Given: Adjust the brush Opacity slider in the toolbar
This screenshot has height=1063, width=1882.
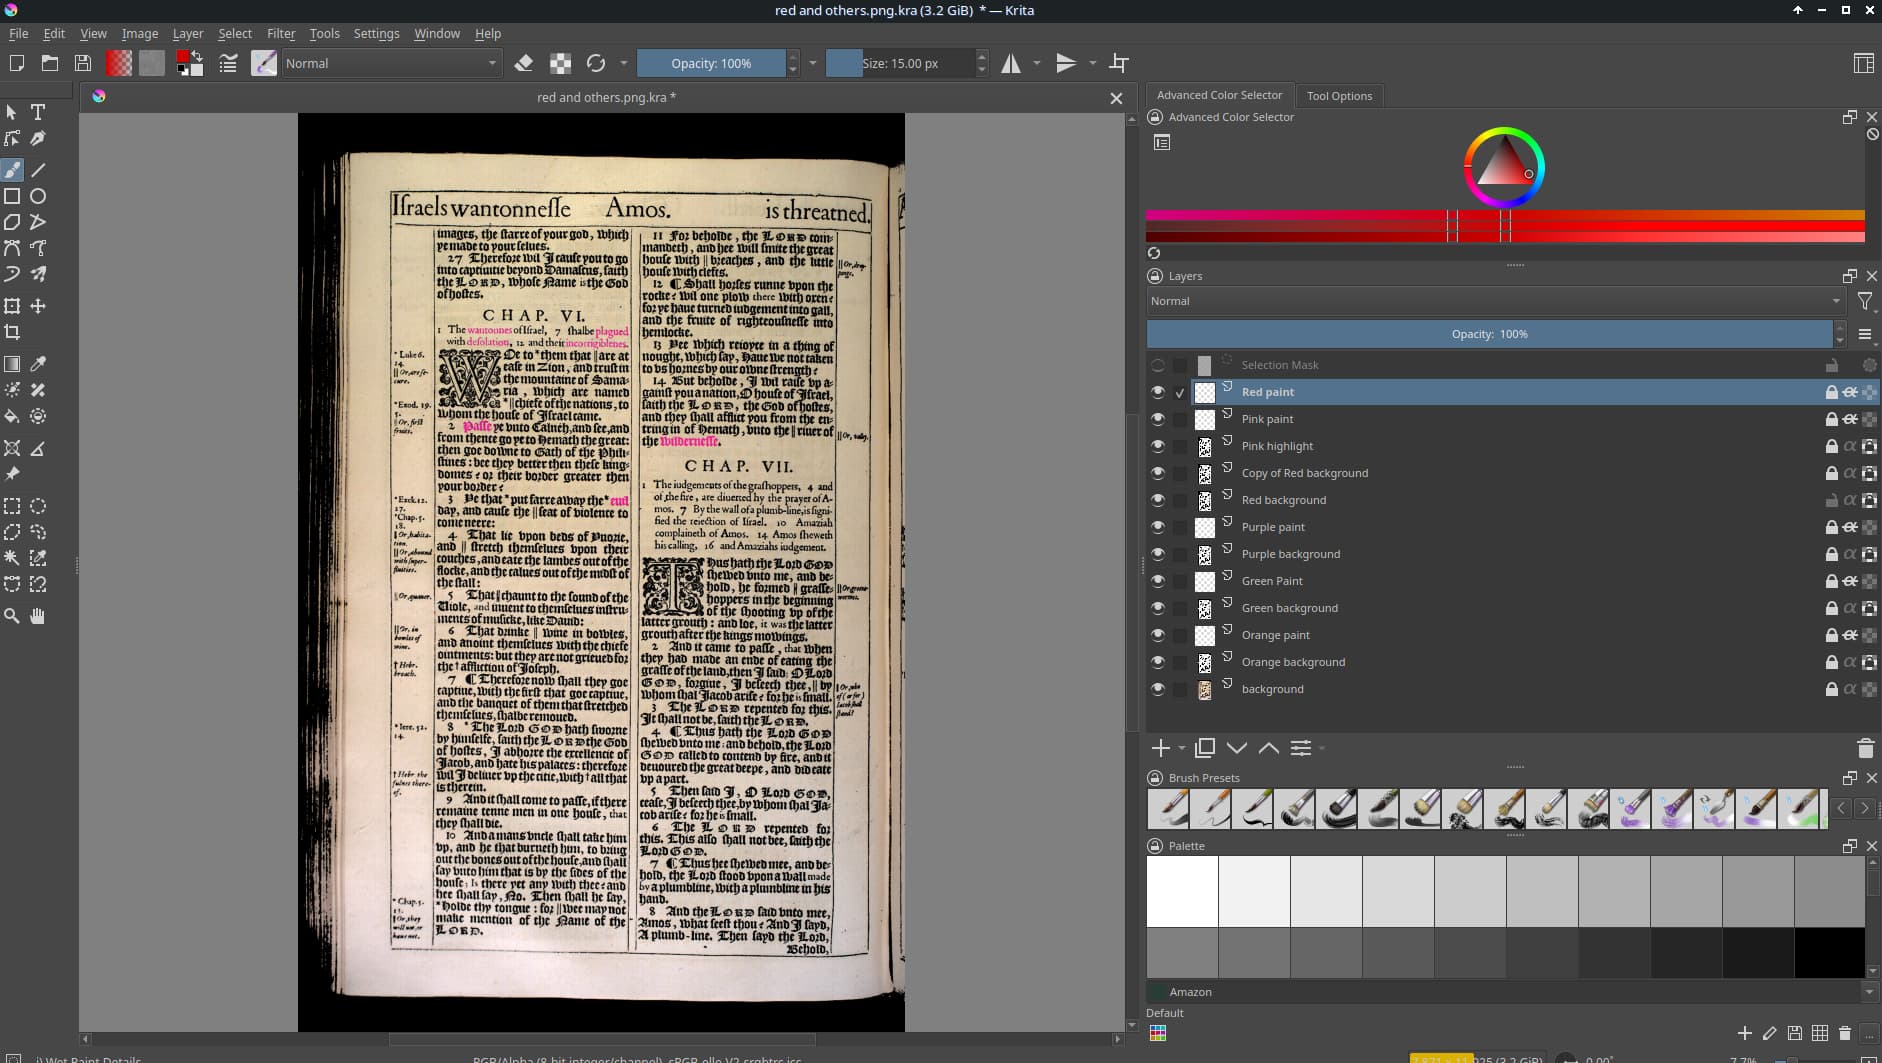Looking at the screenshot, I should 711,63.
